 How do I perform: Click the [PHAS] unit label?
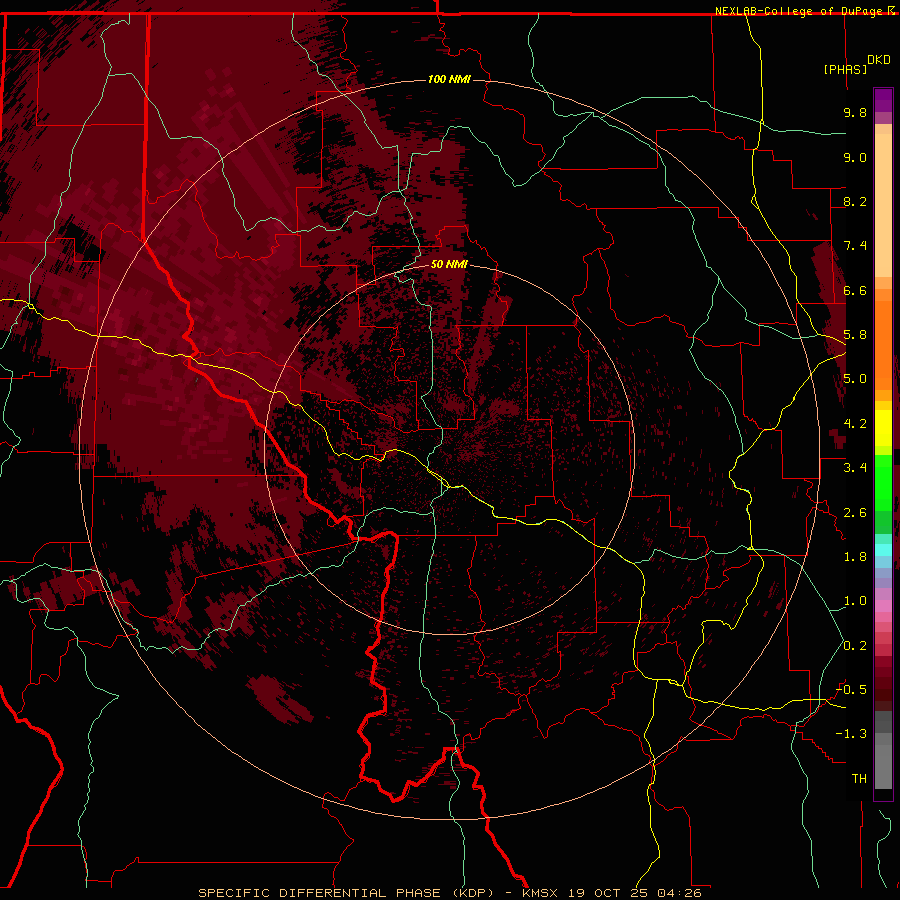coord(845,69)
